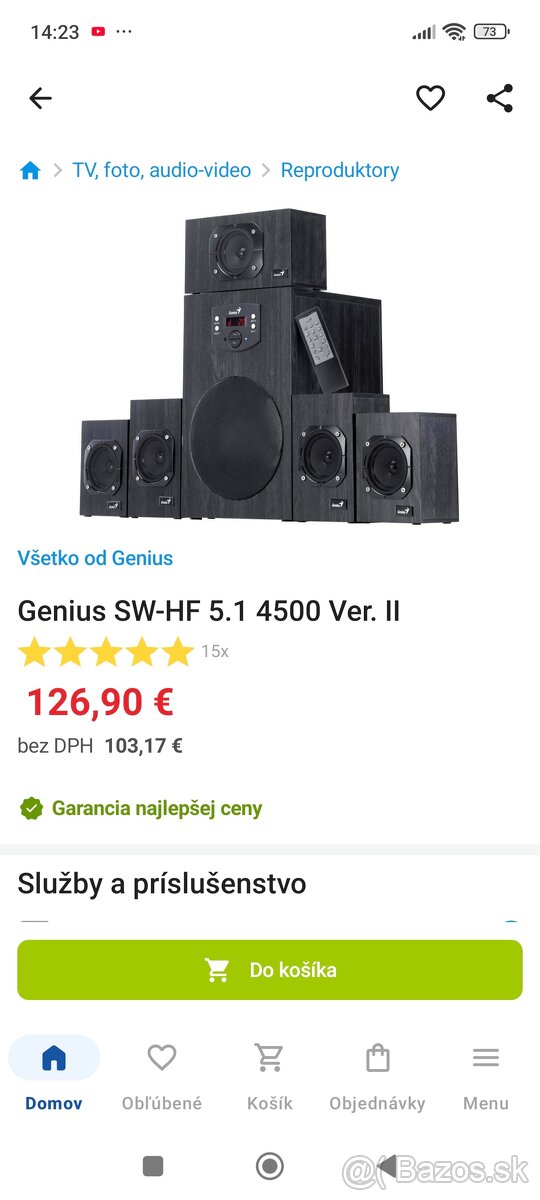This screenshot has width=540, height=1200.
Task: Add product to favorites with heart icon
Action: (x=430, y=98)
